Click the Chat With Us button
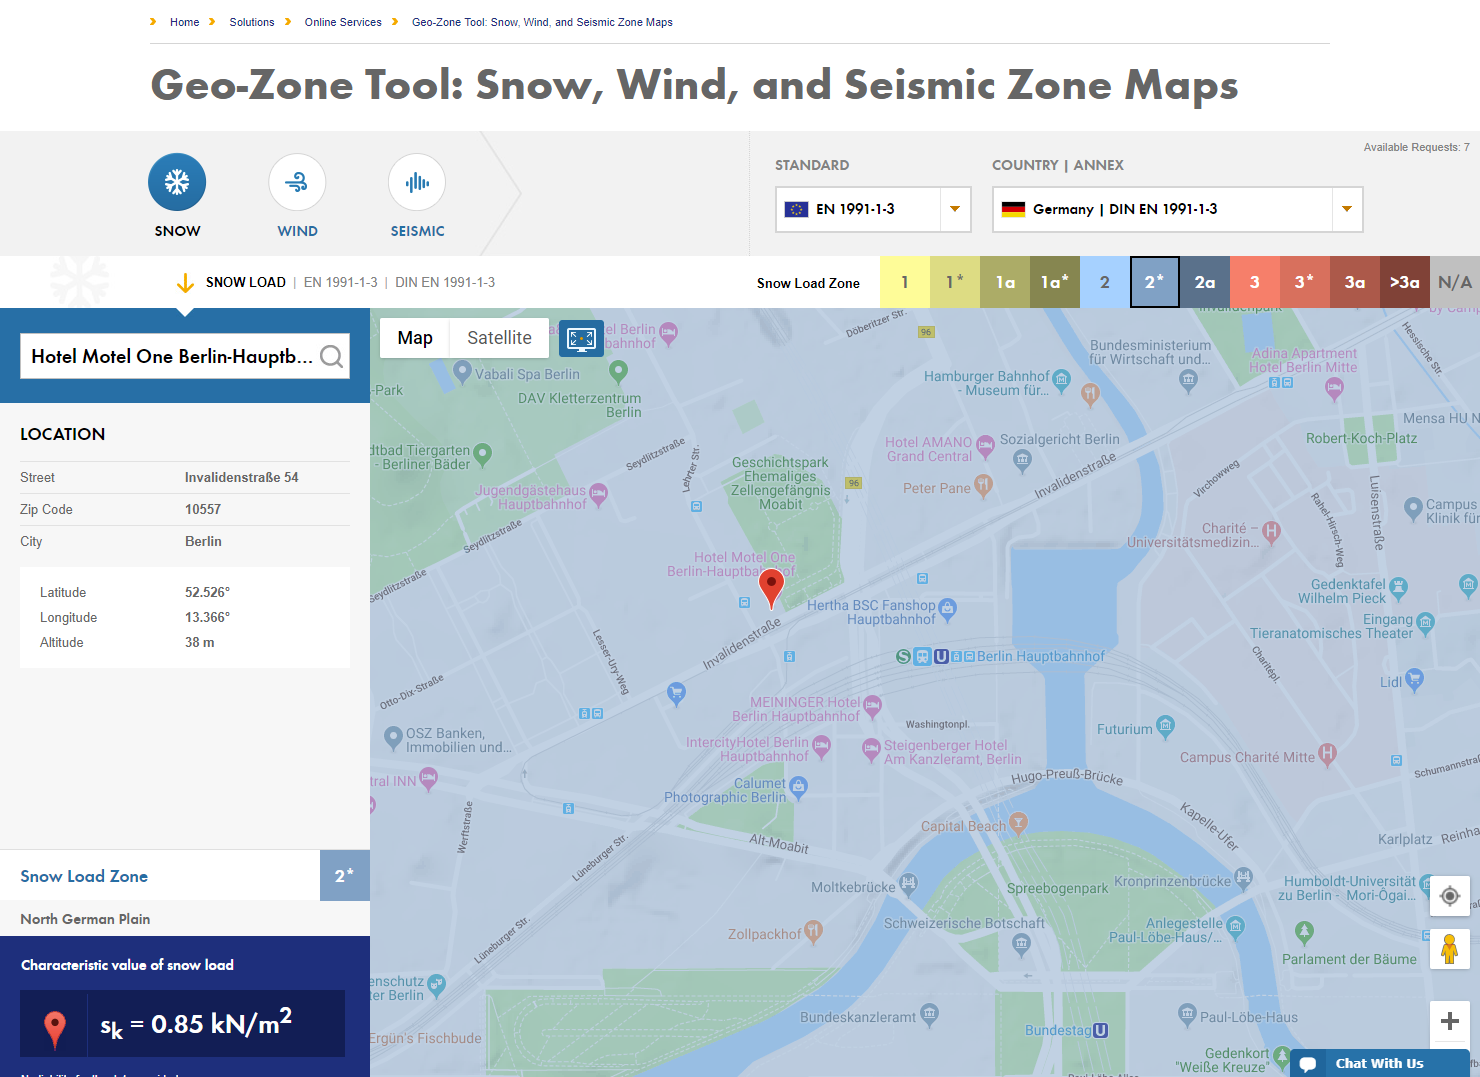1480x1077 pixels. click(1378, 1063)
